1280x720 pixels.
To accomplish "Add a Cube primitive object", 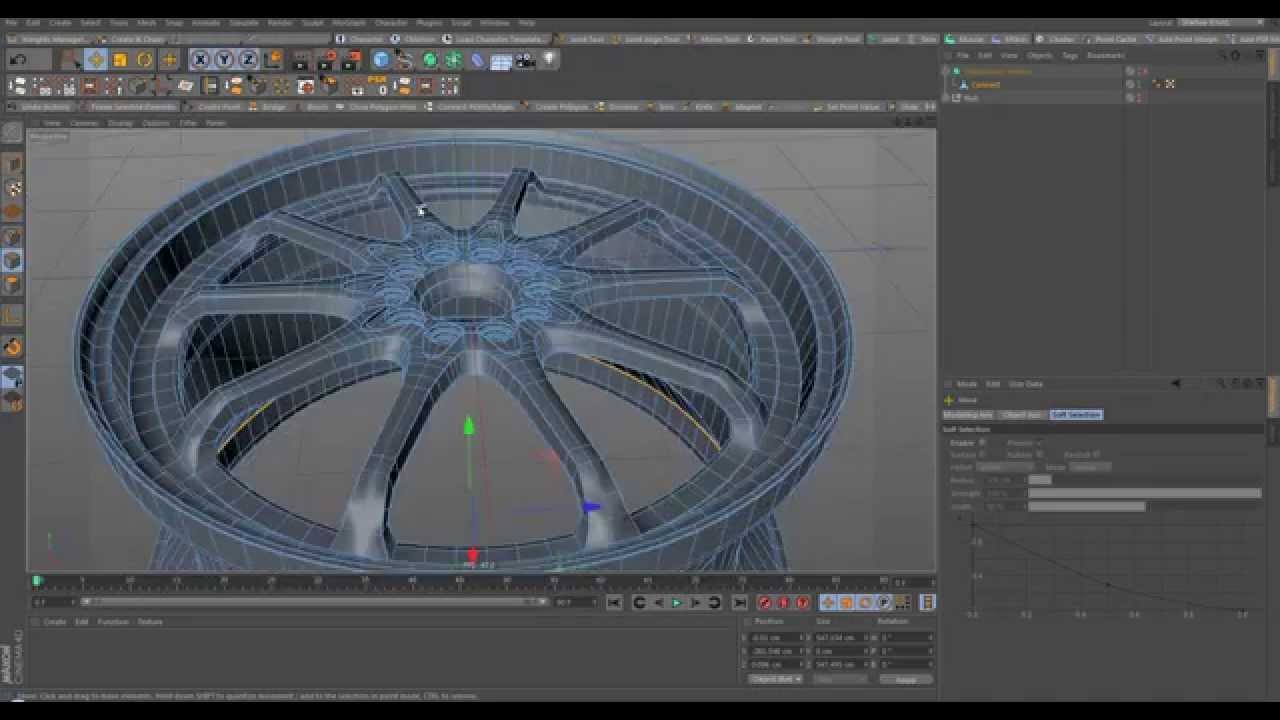I will [x=381, y=60].
